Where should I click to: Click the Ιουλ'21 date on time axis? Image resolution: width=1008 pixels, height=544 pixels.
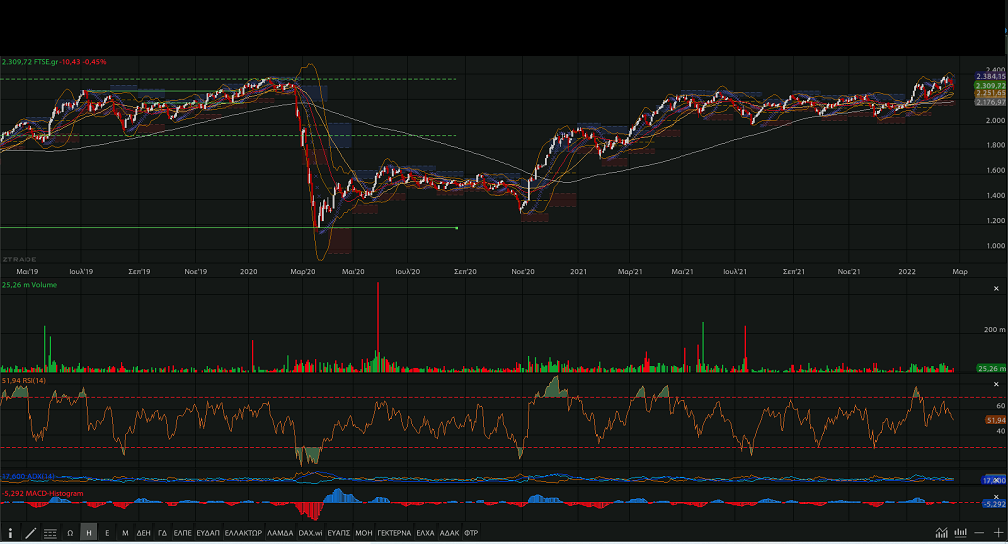[x=735, y=271]
